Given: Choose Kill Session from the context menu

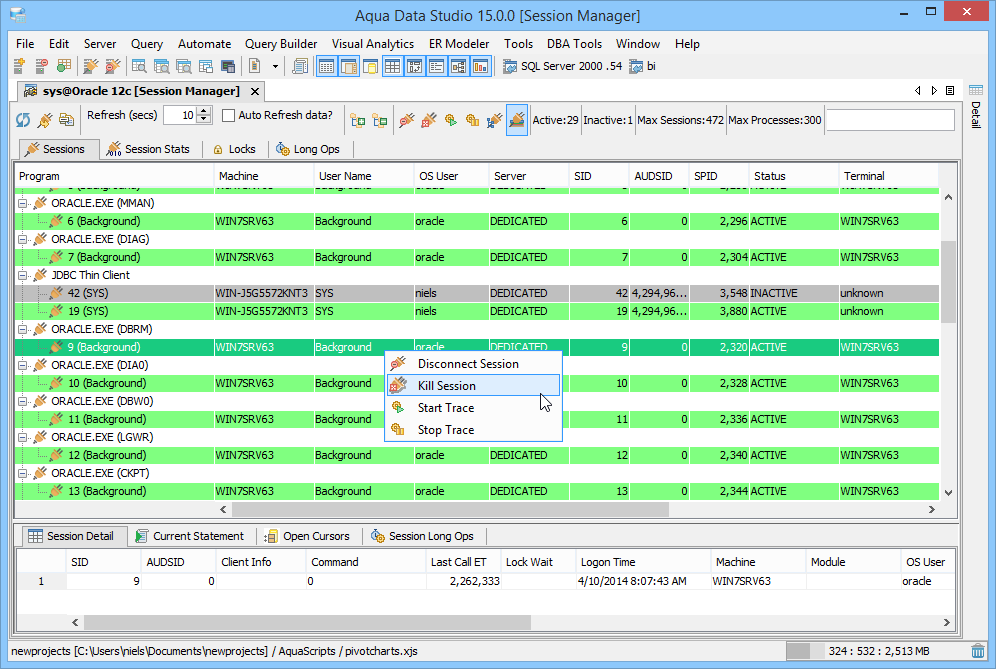Looking at the screenshot, I should tap(473, 386).
